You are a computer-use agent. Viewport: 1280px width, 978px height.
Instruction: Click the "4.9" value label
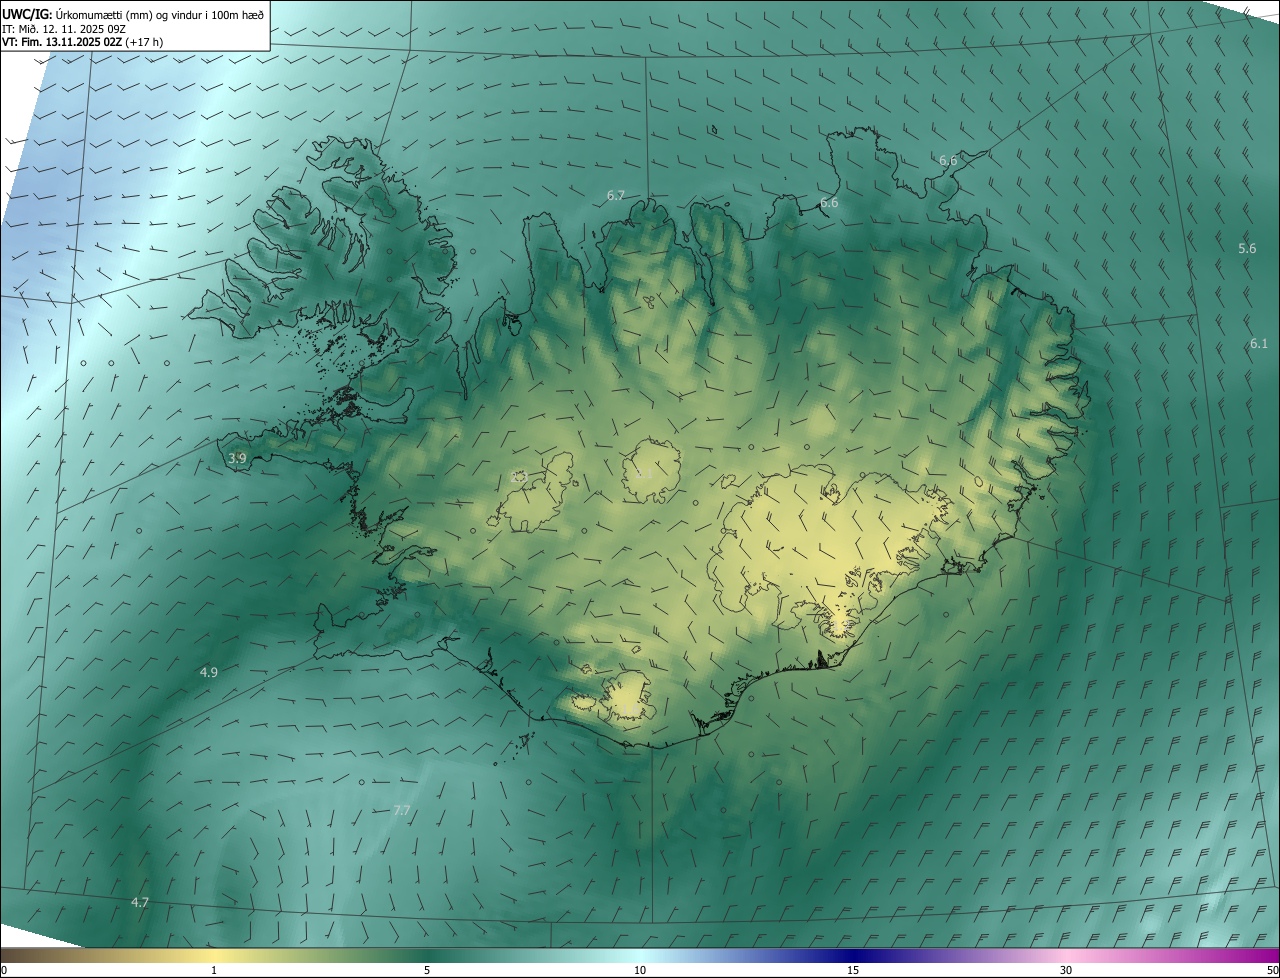(x=209, y=673)
